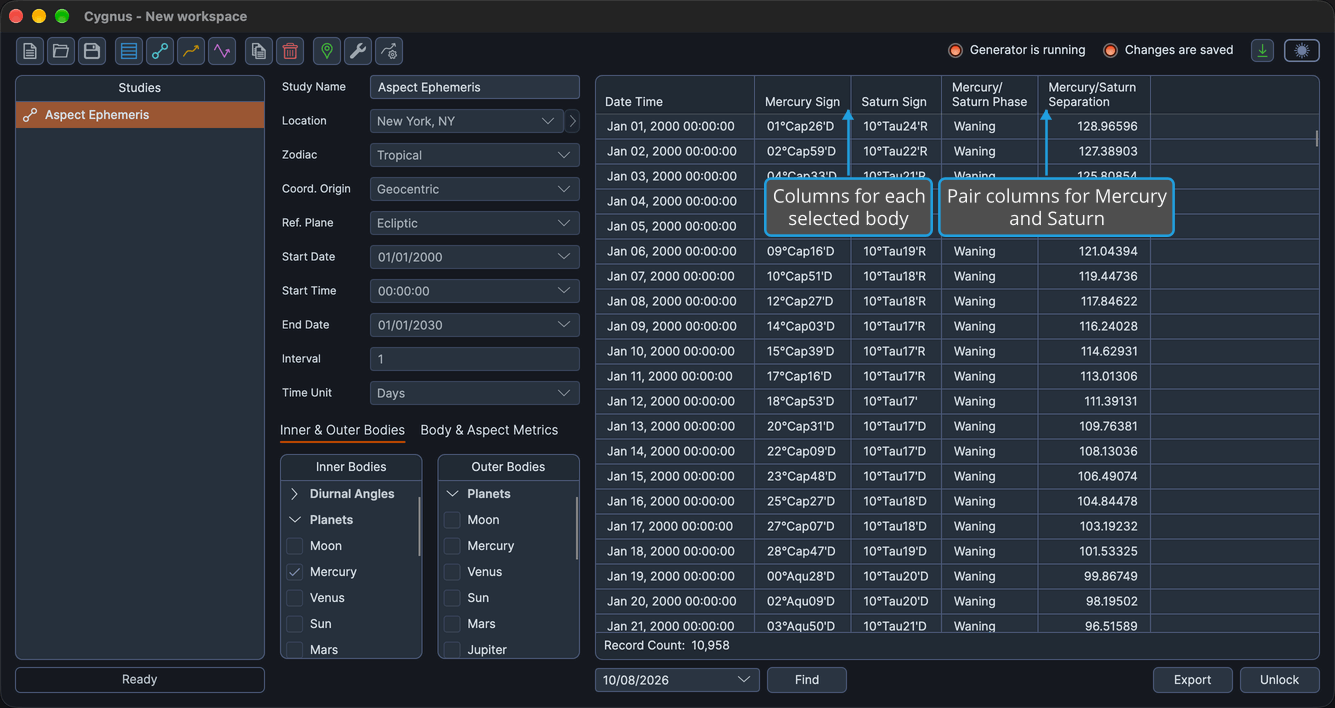Open the Coord. Origin dropdown
The width and height of the screenshot is (1335, 708).
click(x=475, y=189)
